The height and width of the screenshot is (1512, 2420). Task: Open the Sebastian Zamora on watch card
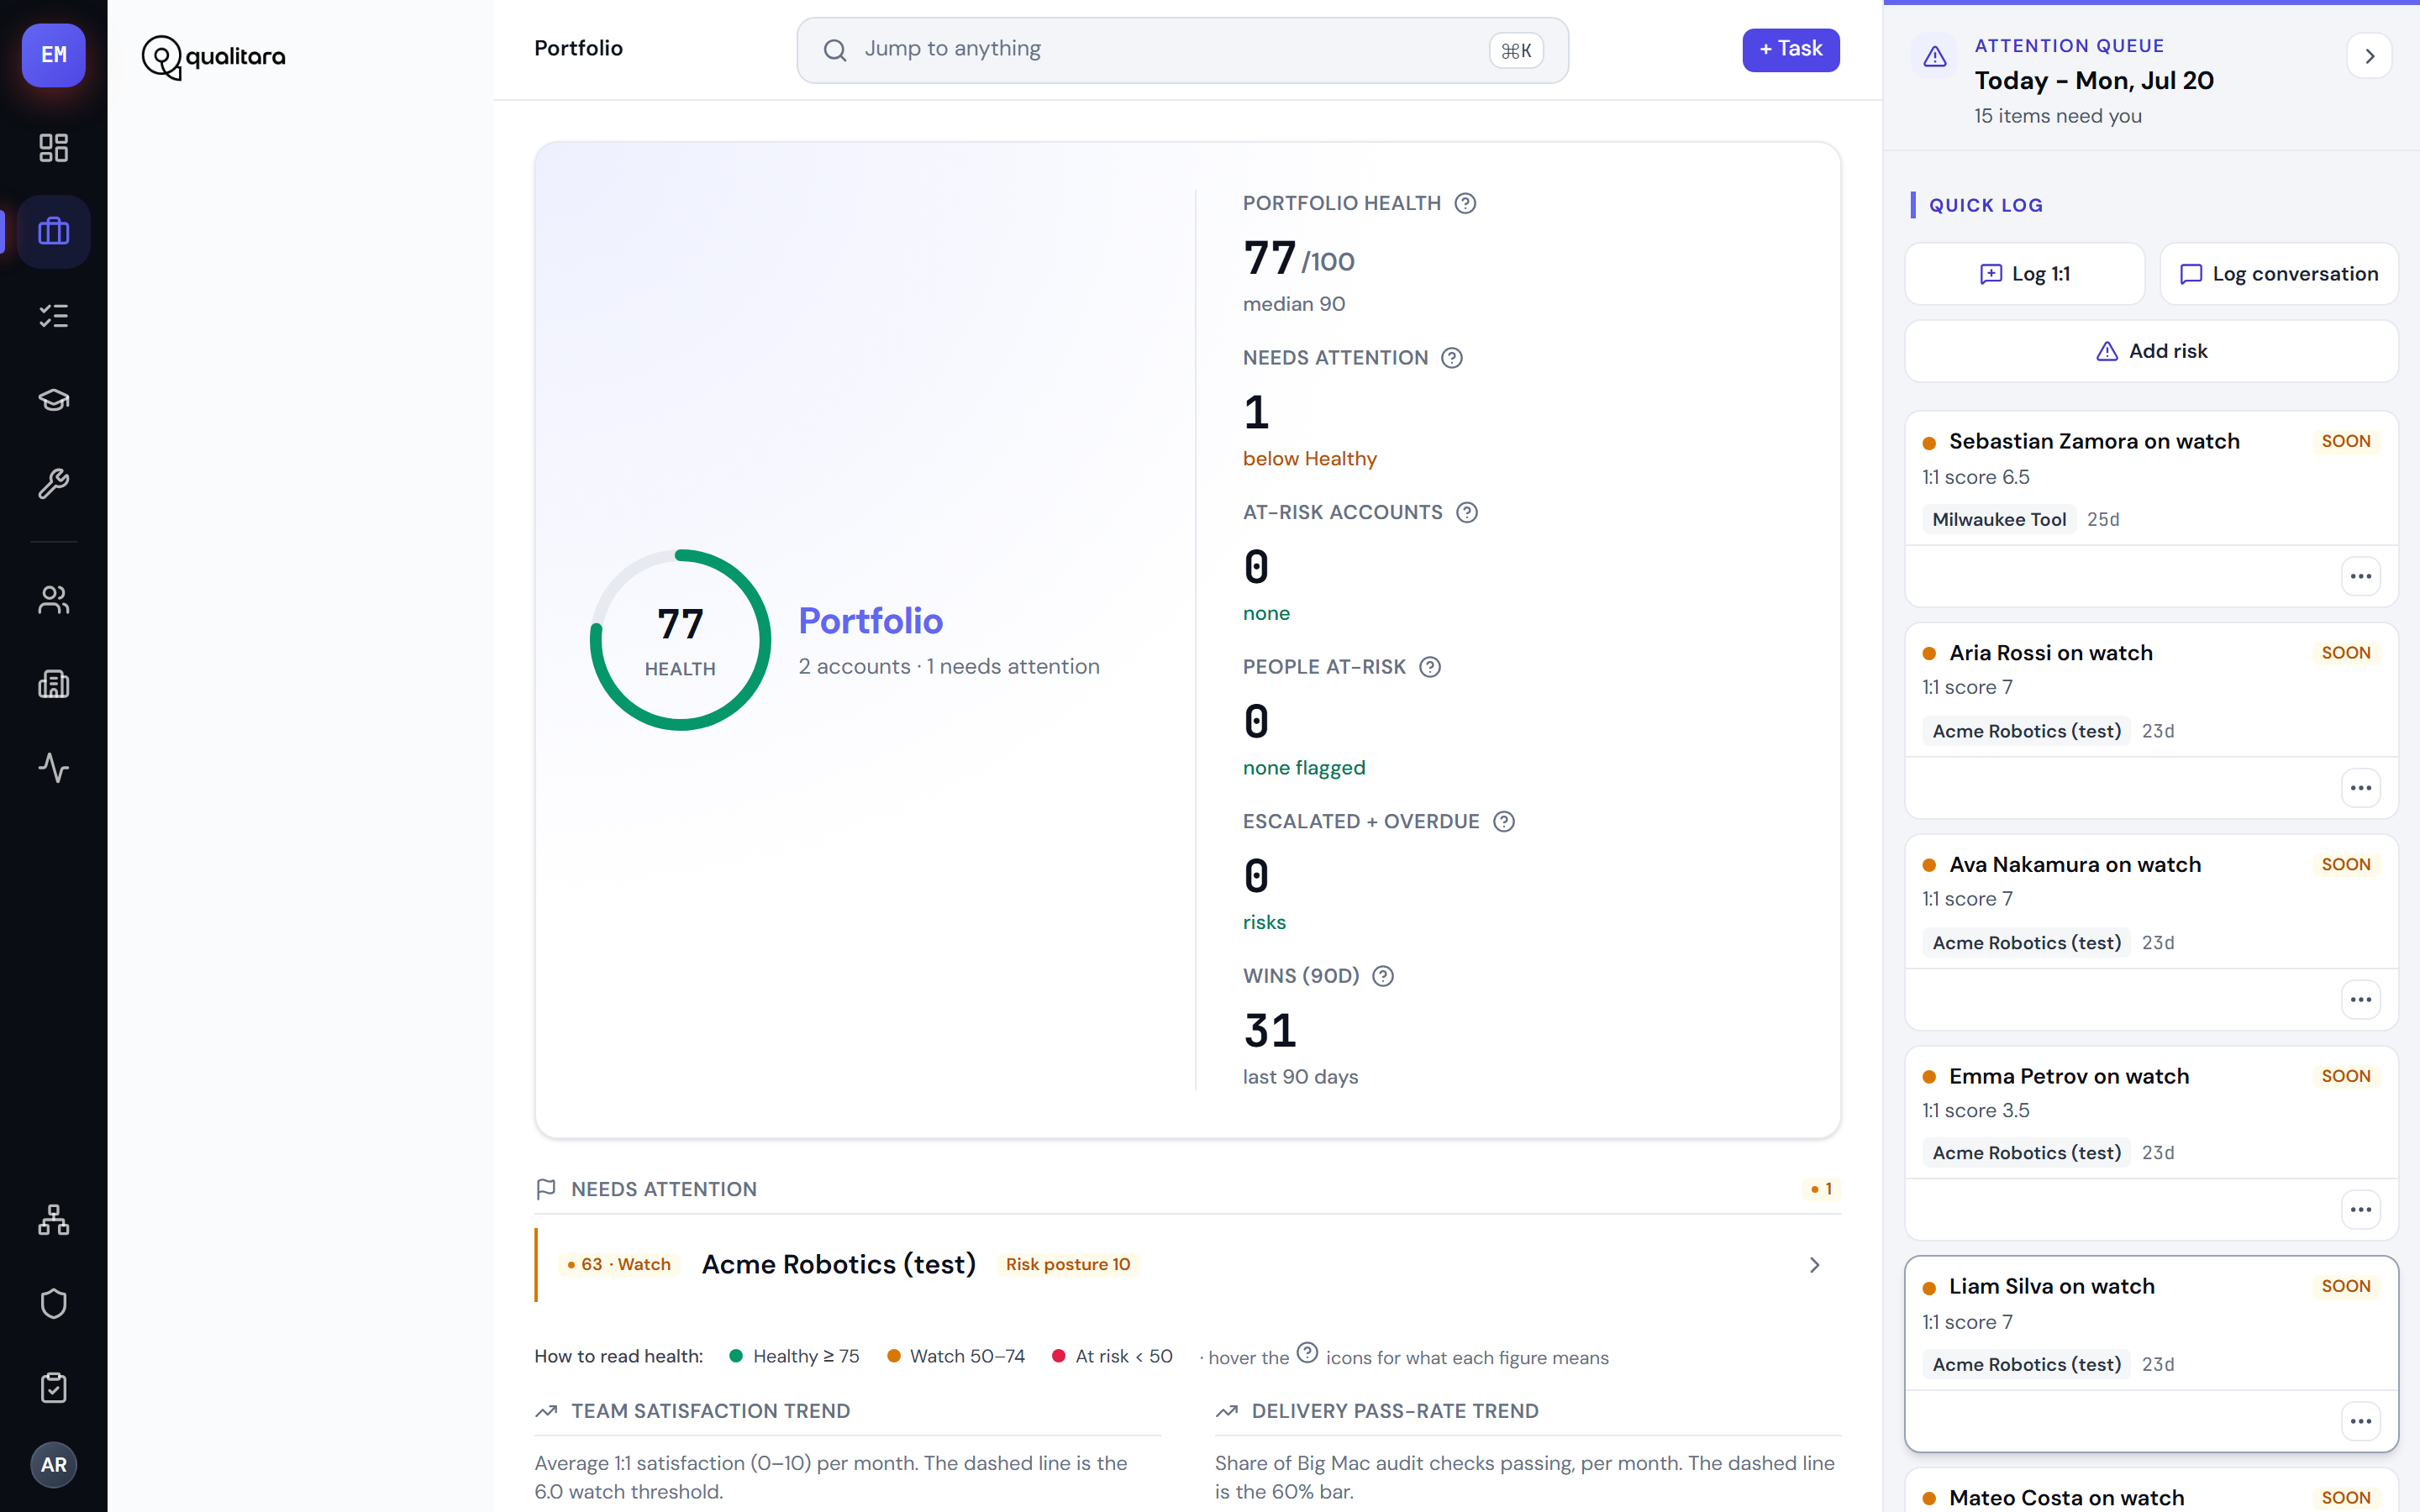pyautogui.click(x=2151, y=509)
